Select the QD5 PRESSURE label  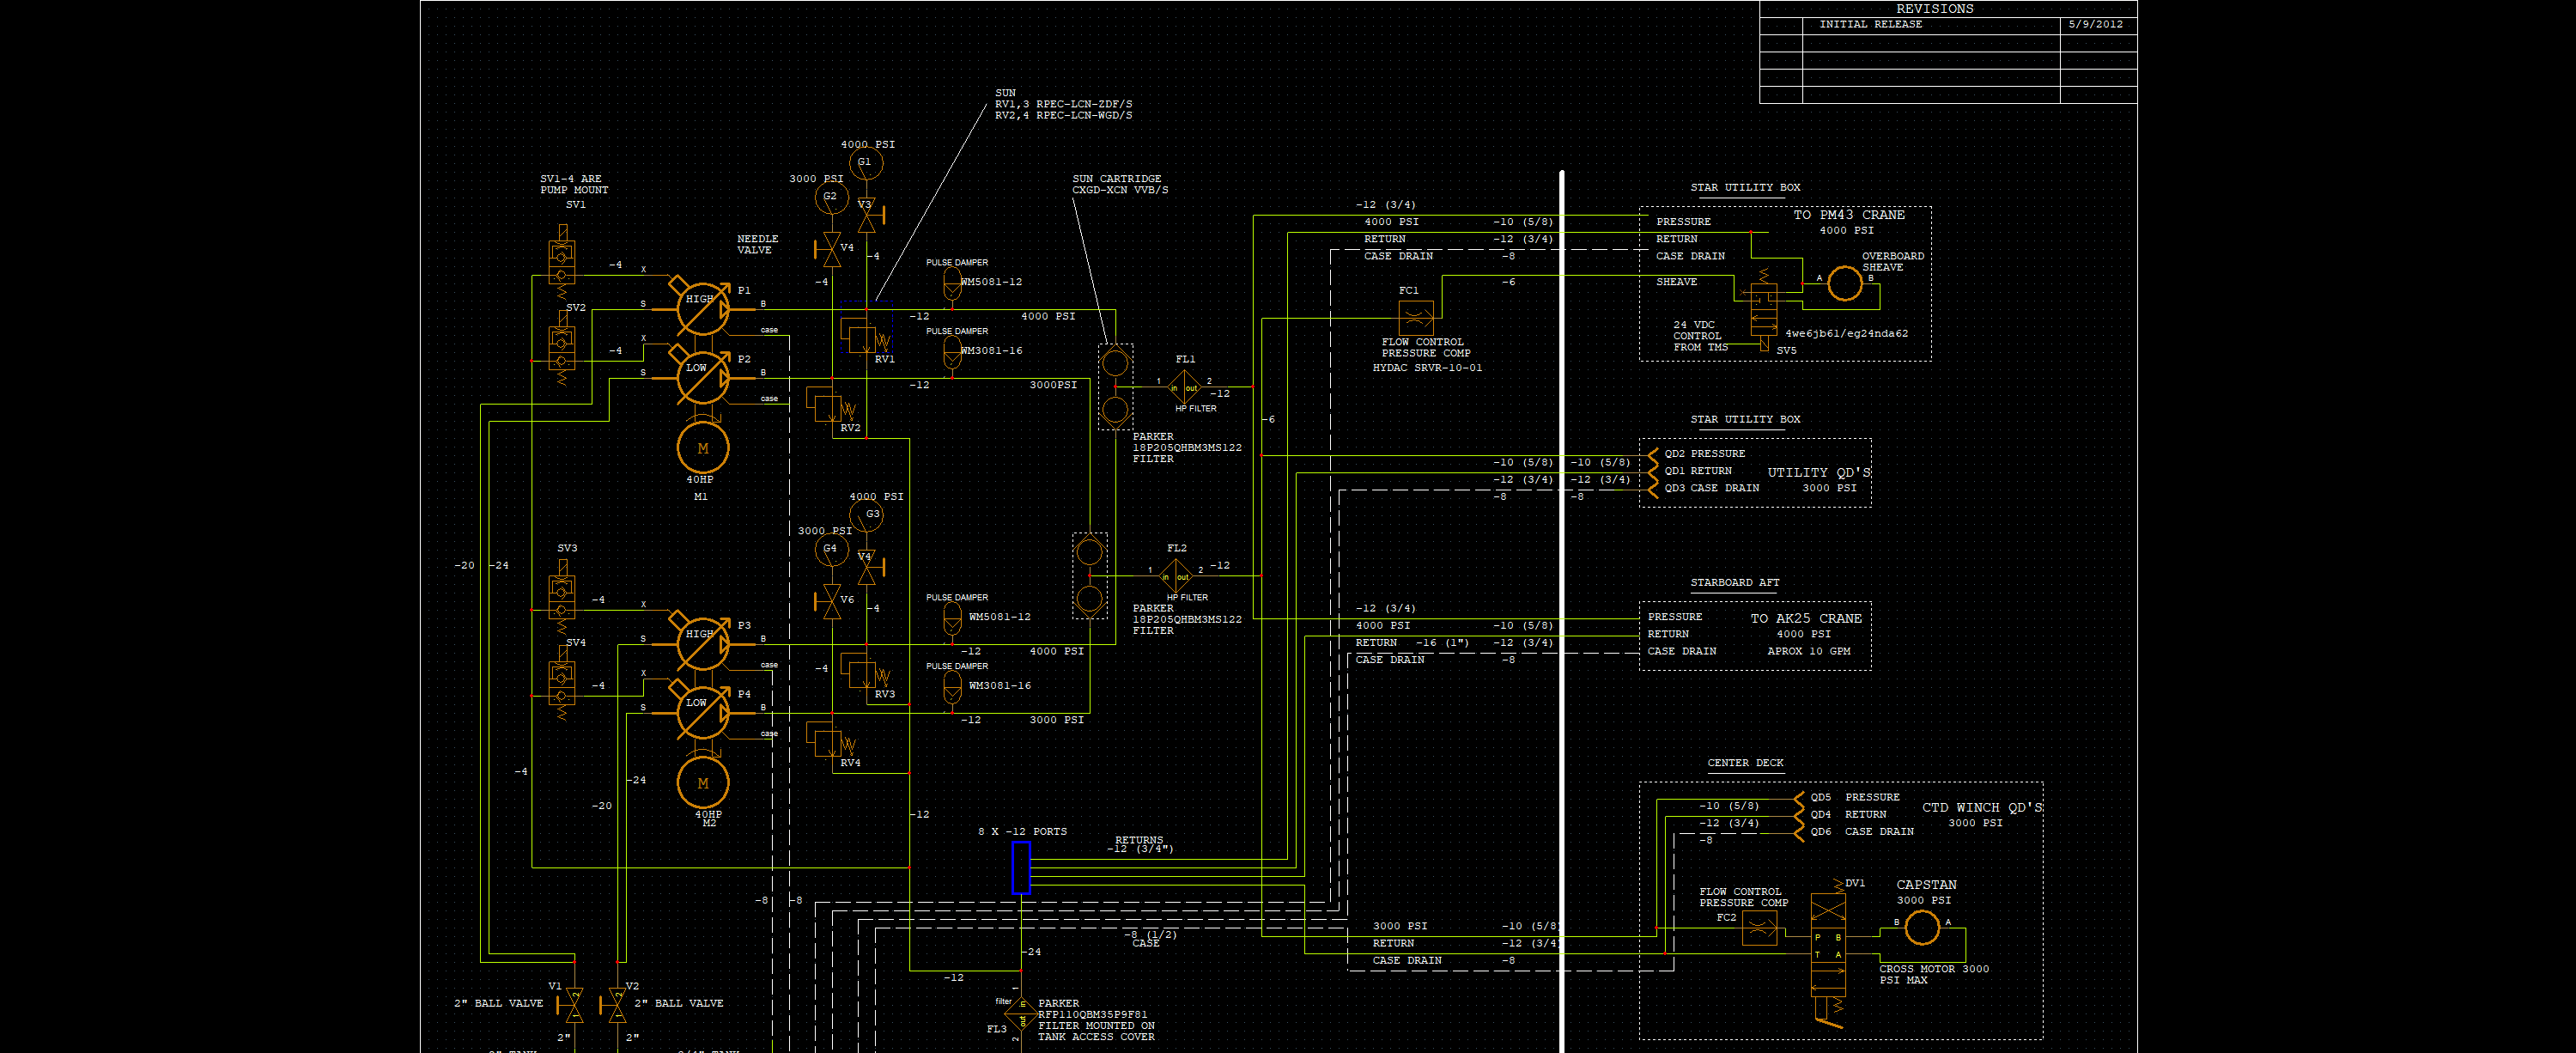(x=1854, y=797)
